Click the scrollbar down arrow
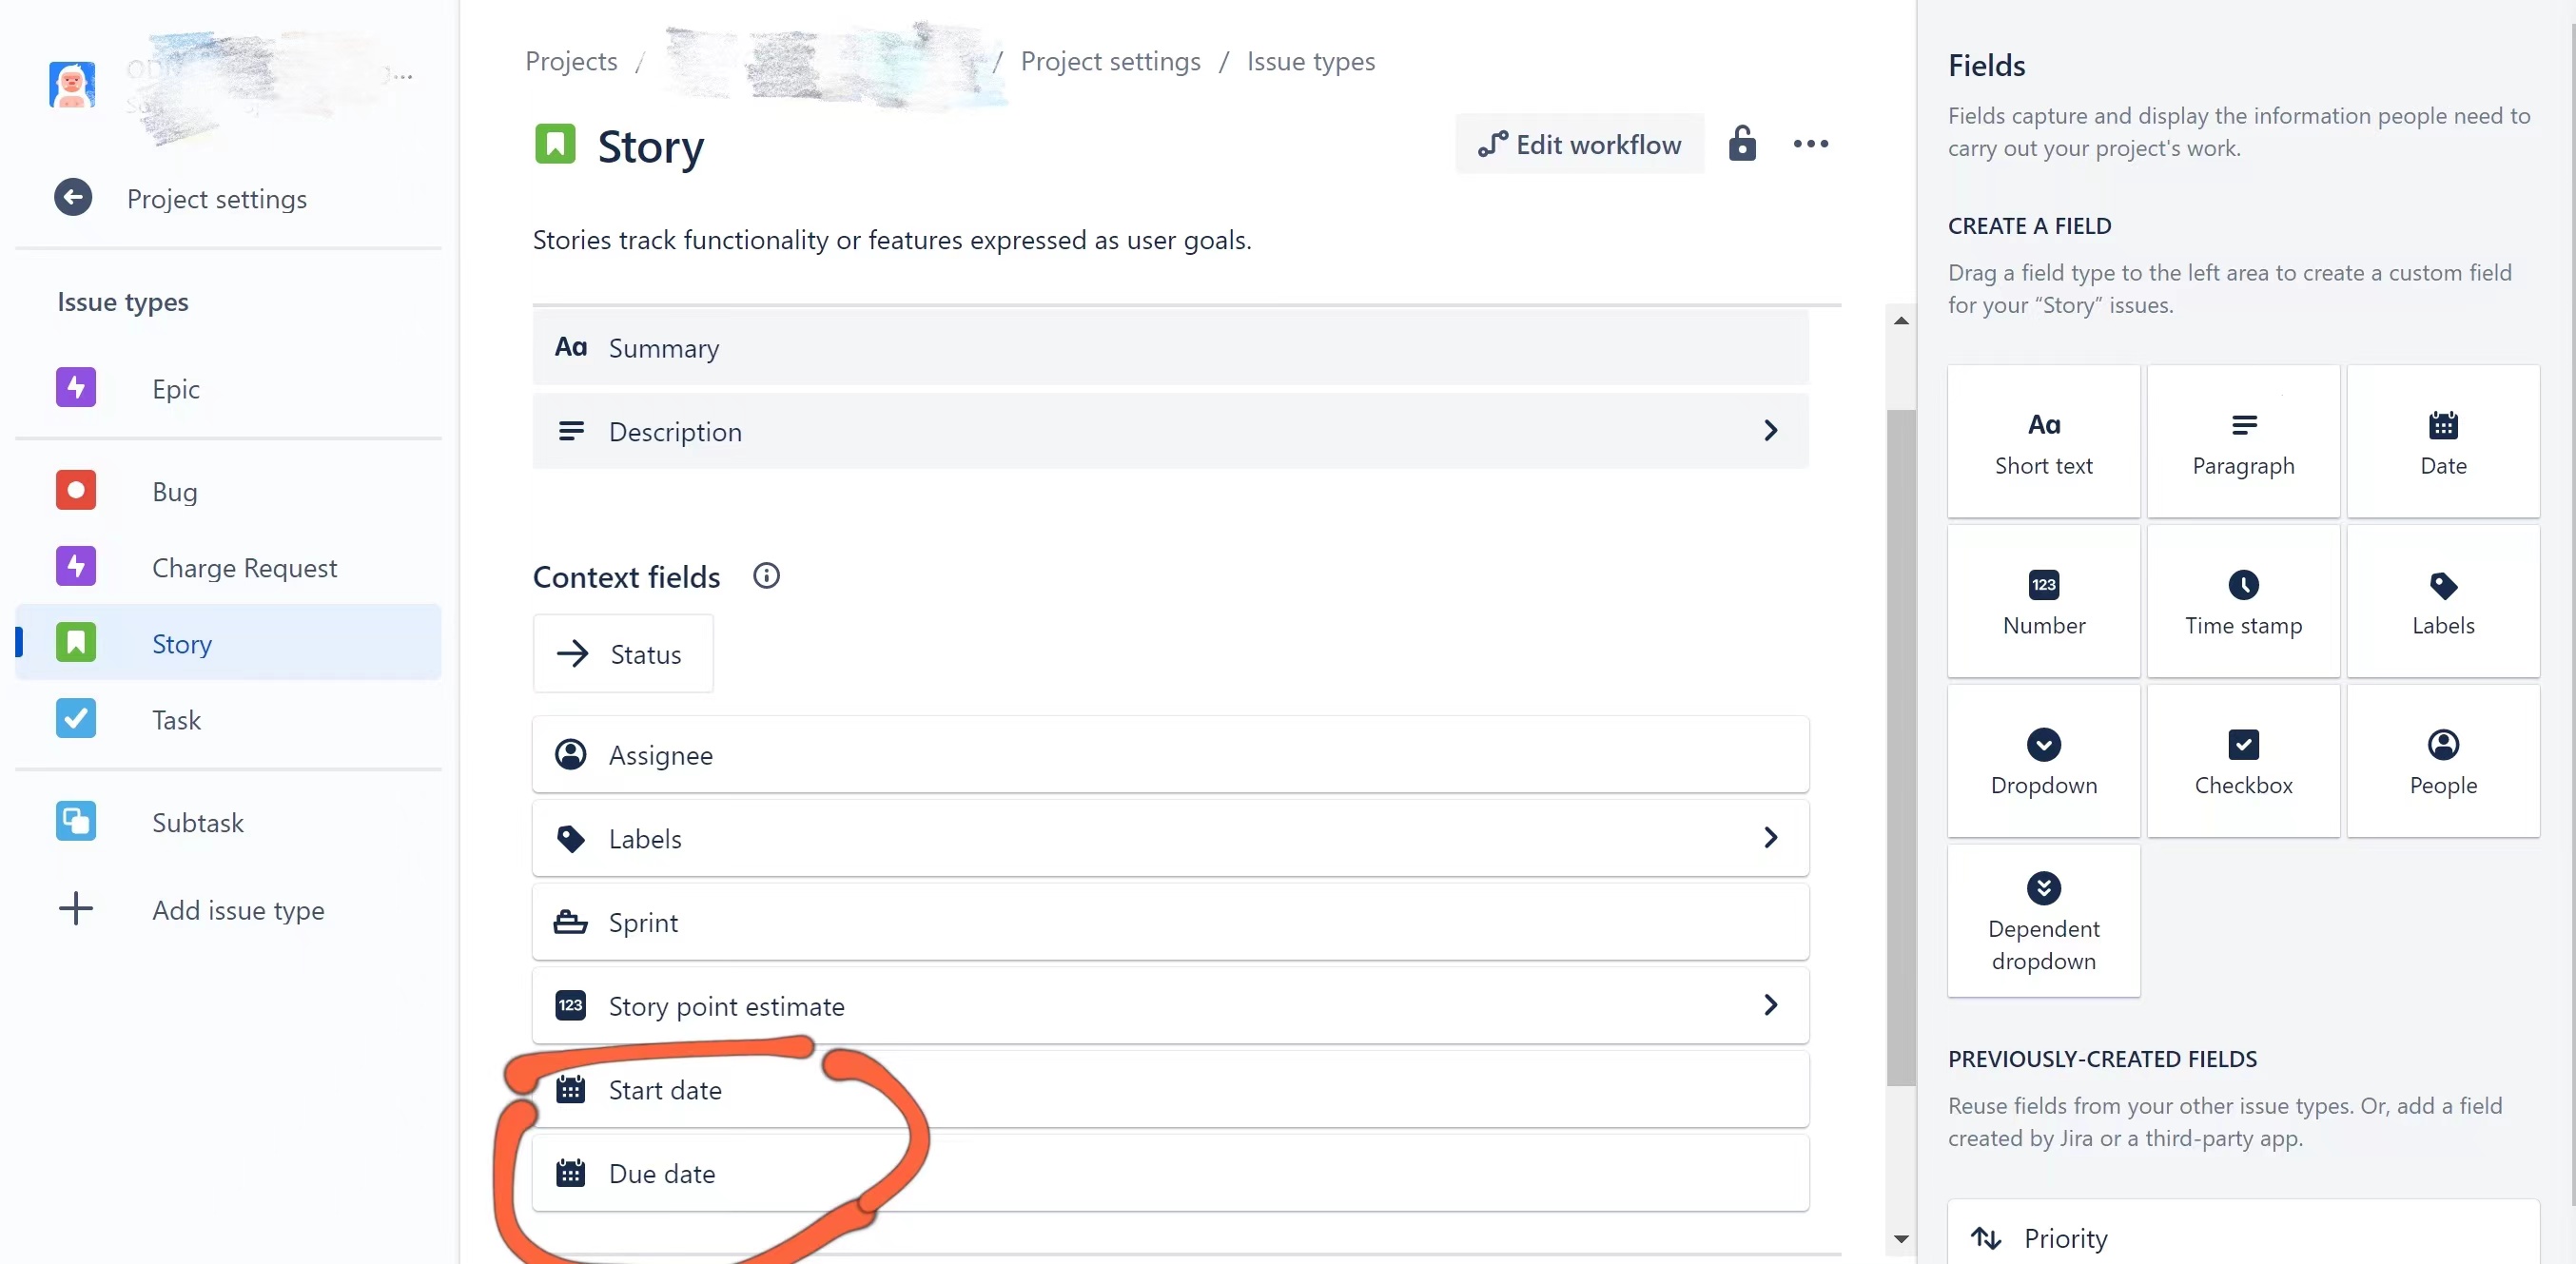The image size is (2576, 1264). pyautogui.click(x=1900, y=1240)
